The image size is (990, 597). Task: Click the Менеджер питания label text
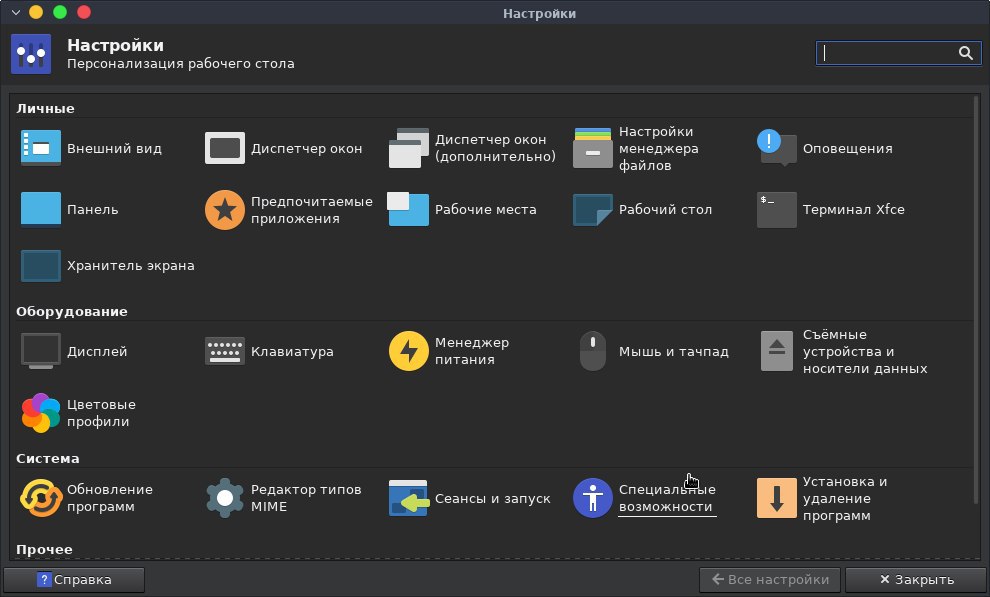point(472,351)
